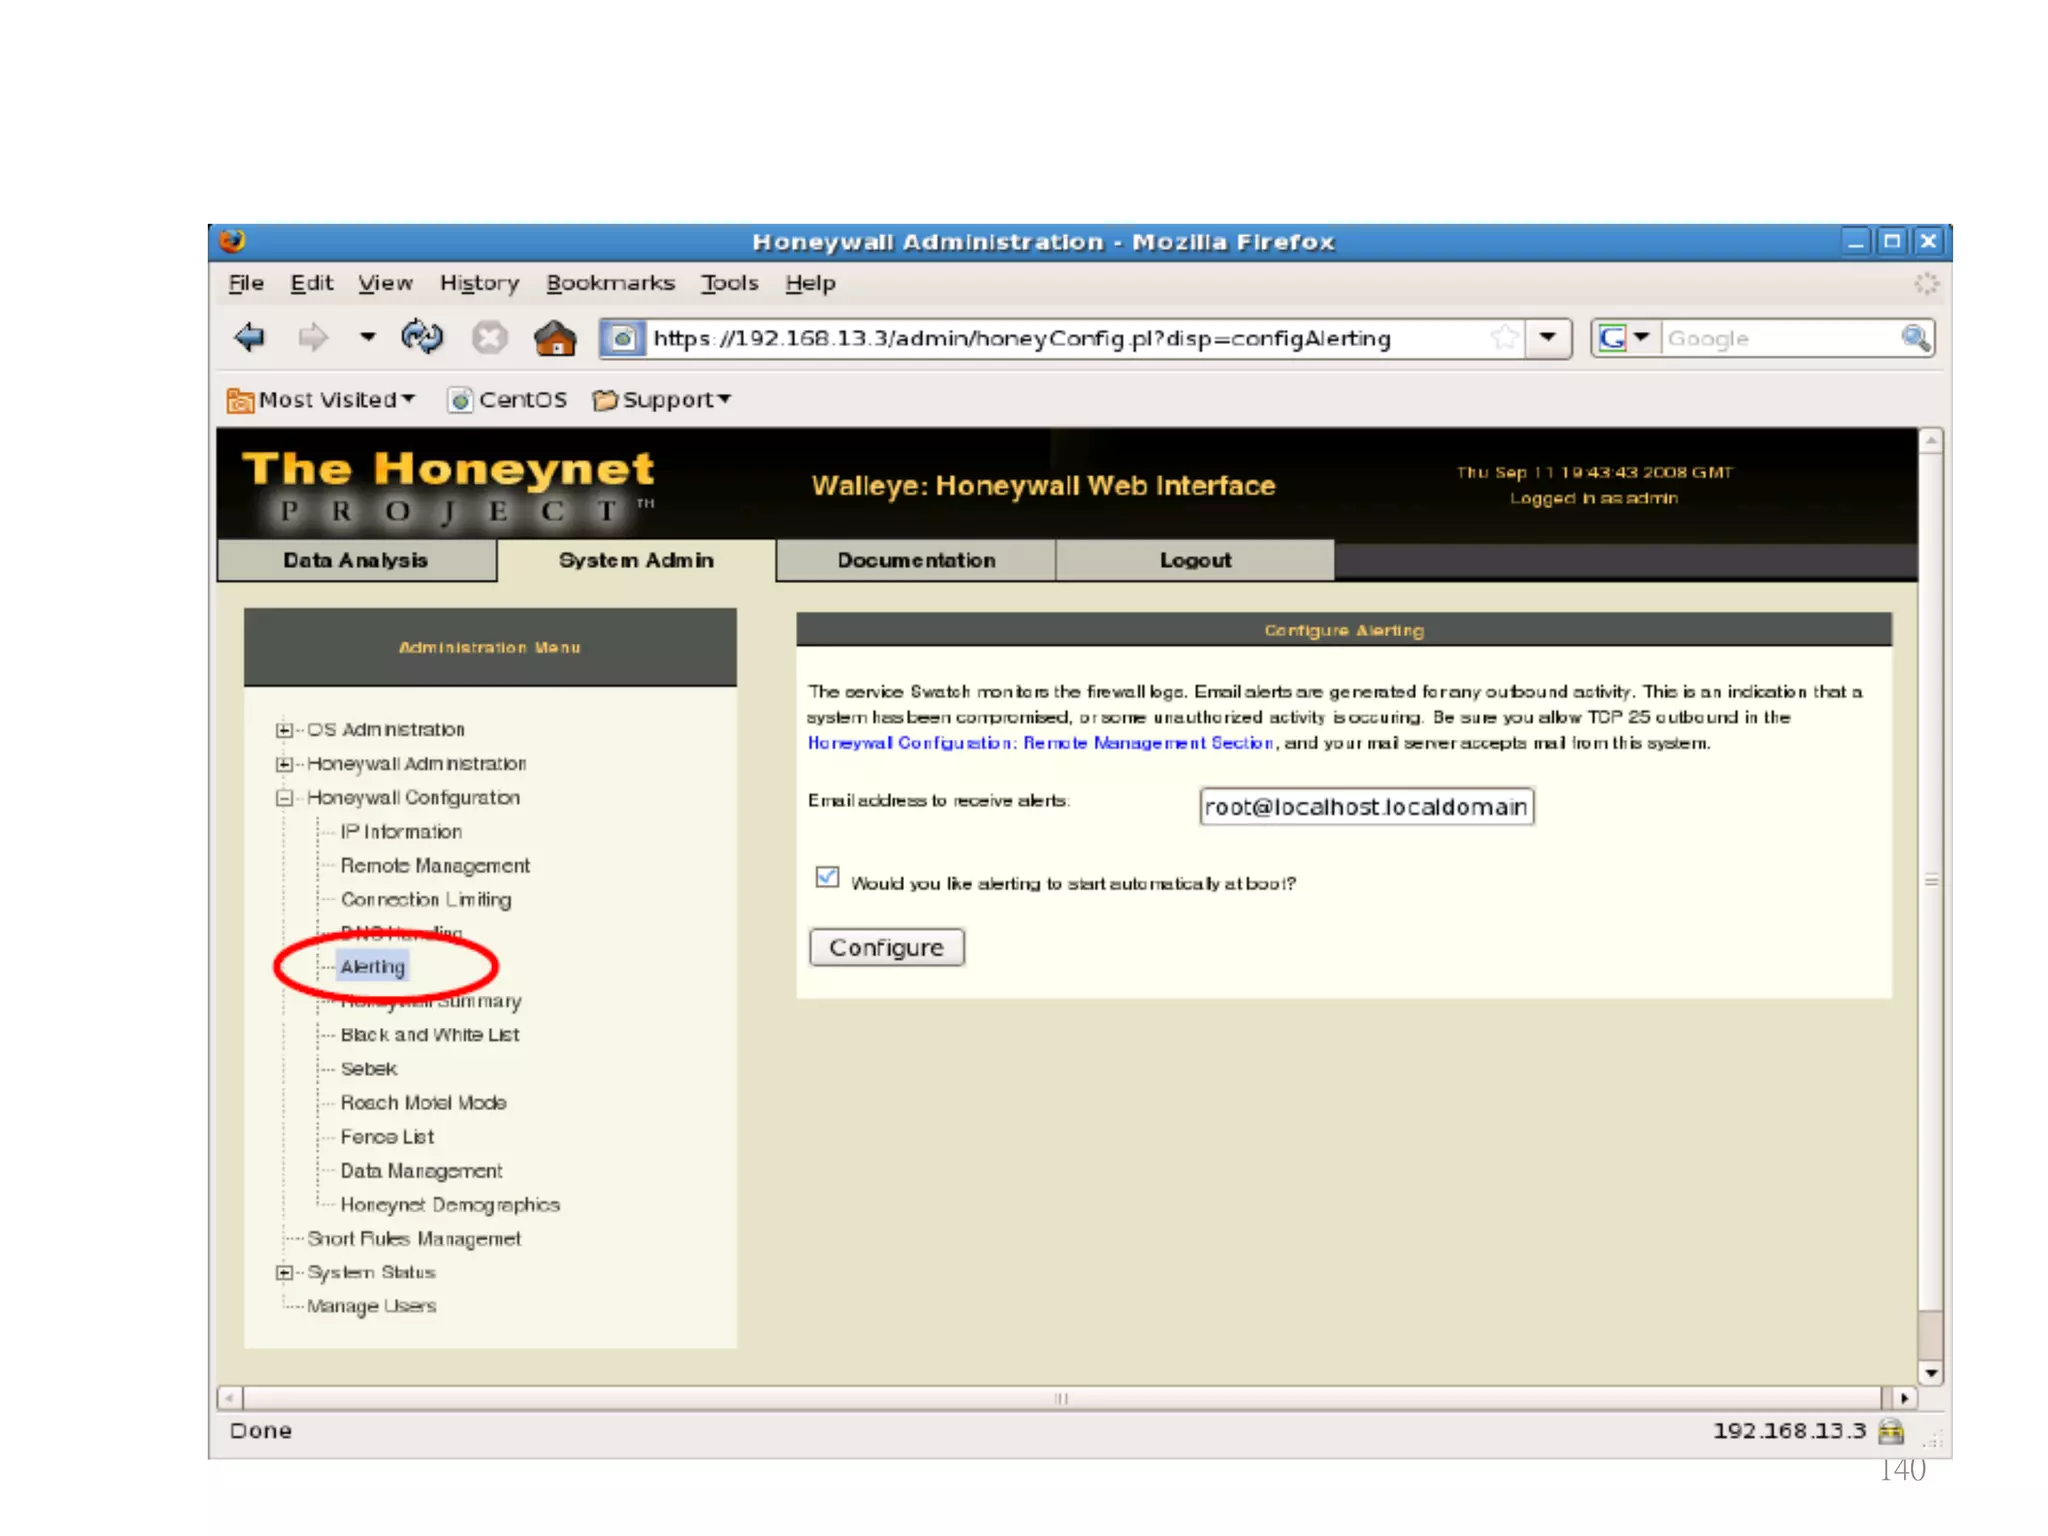The height and width of the screenshot is (1536, 2048).
Task: Open Honeywall Configuration Remote Management Section link
Action: (1040, 743)
